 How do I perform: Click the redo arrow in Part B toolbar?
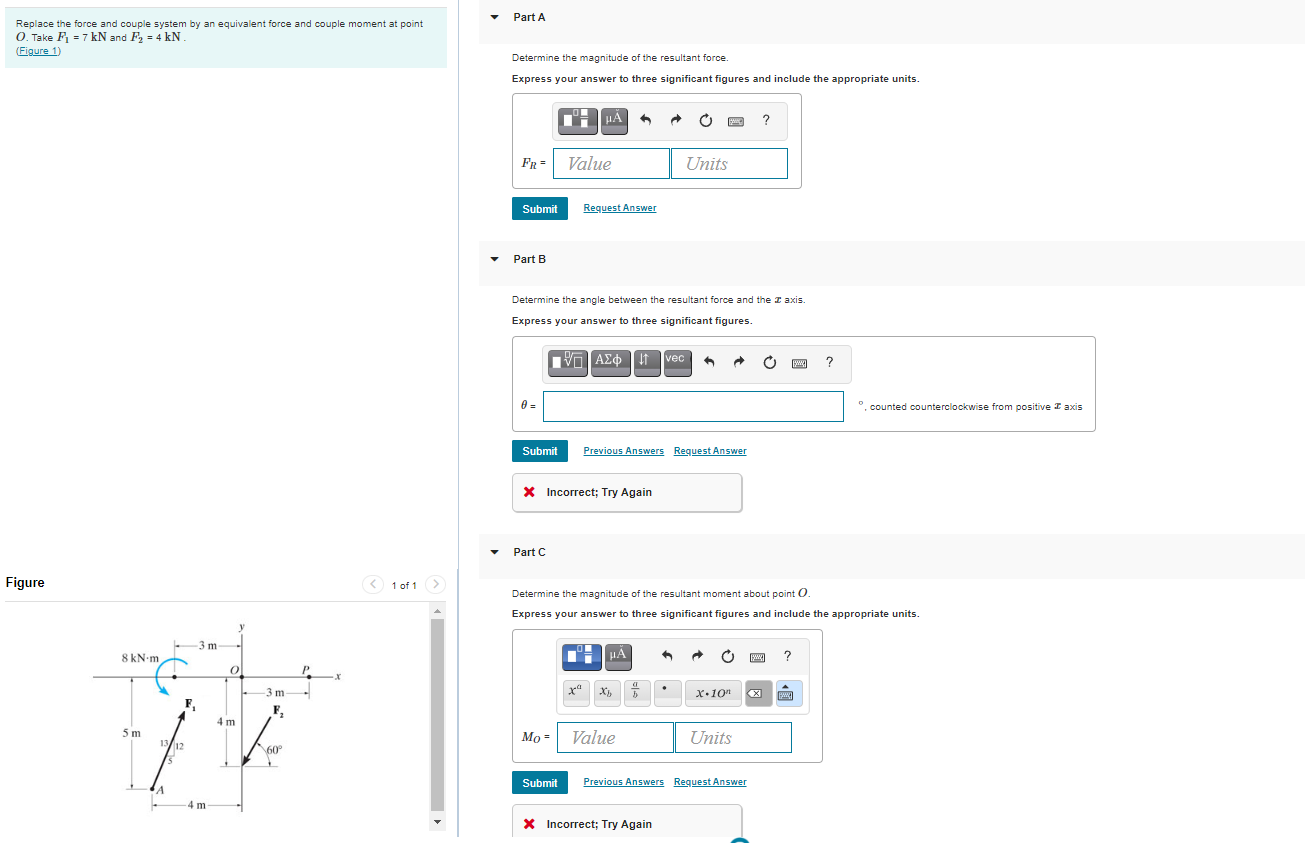pyautogui.click(x=738, y=363)
